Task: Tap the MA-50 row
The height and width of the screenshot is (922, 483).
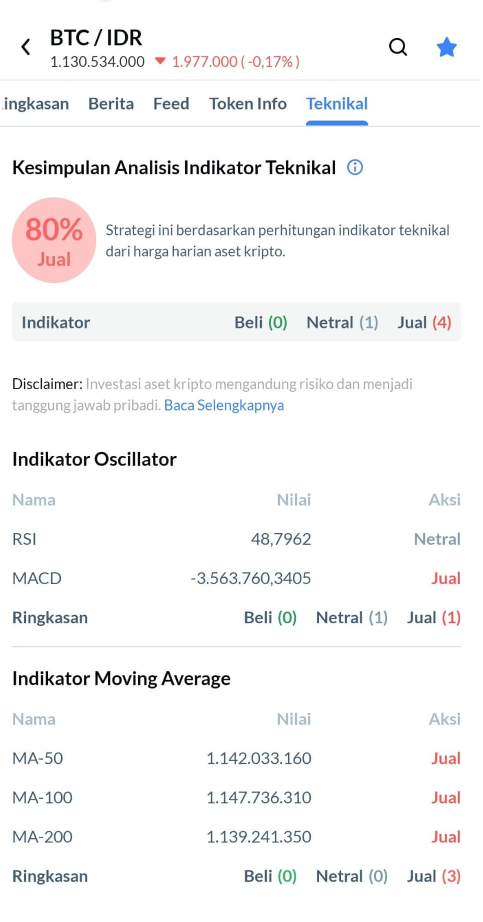Action: (236, 758)
